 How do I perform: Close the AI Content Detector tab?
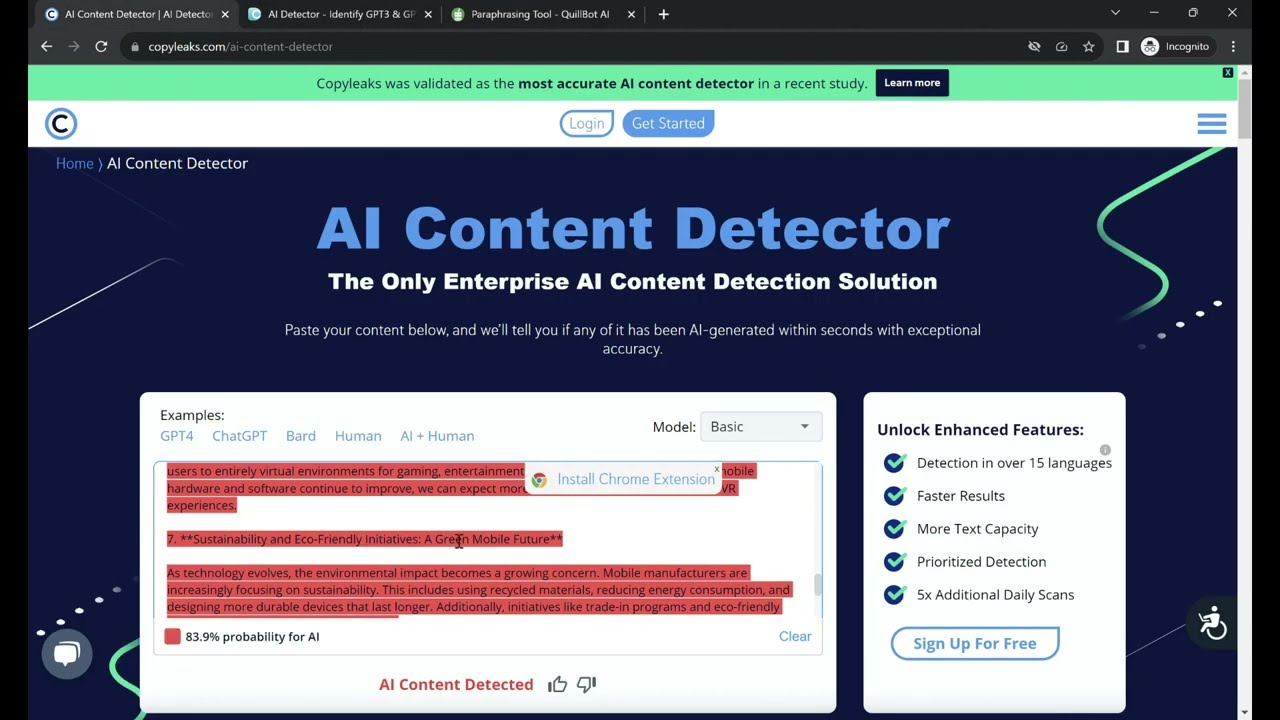[225, 14]
